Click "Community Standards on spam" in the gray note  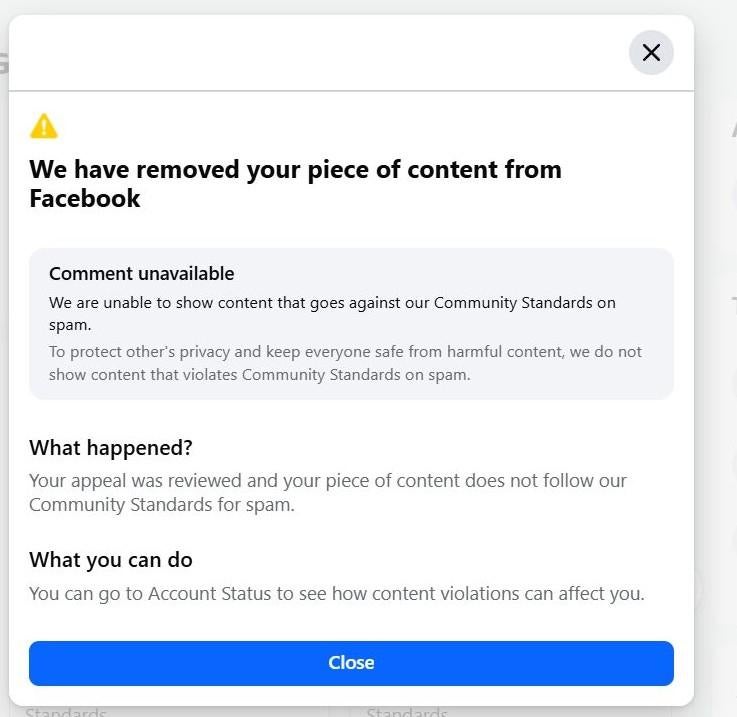click(355, 376)
